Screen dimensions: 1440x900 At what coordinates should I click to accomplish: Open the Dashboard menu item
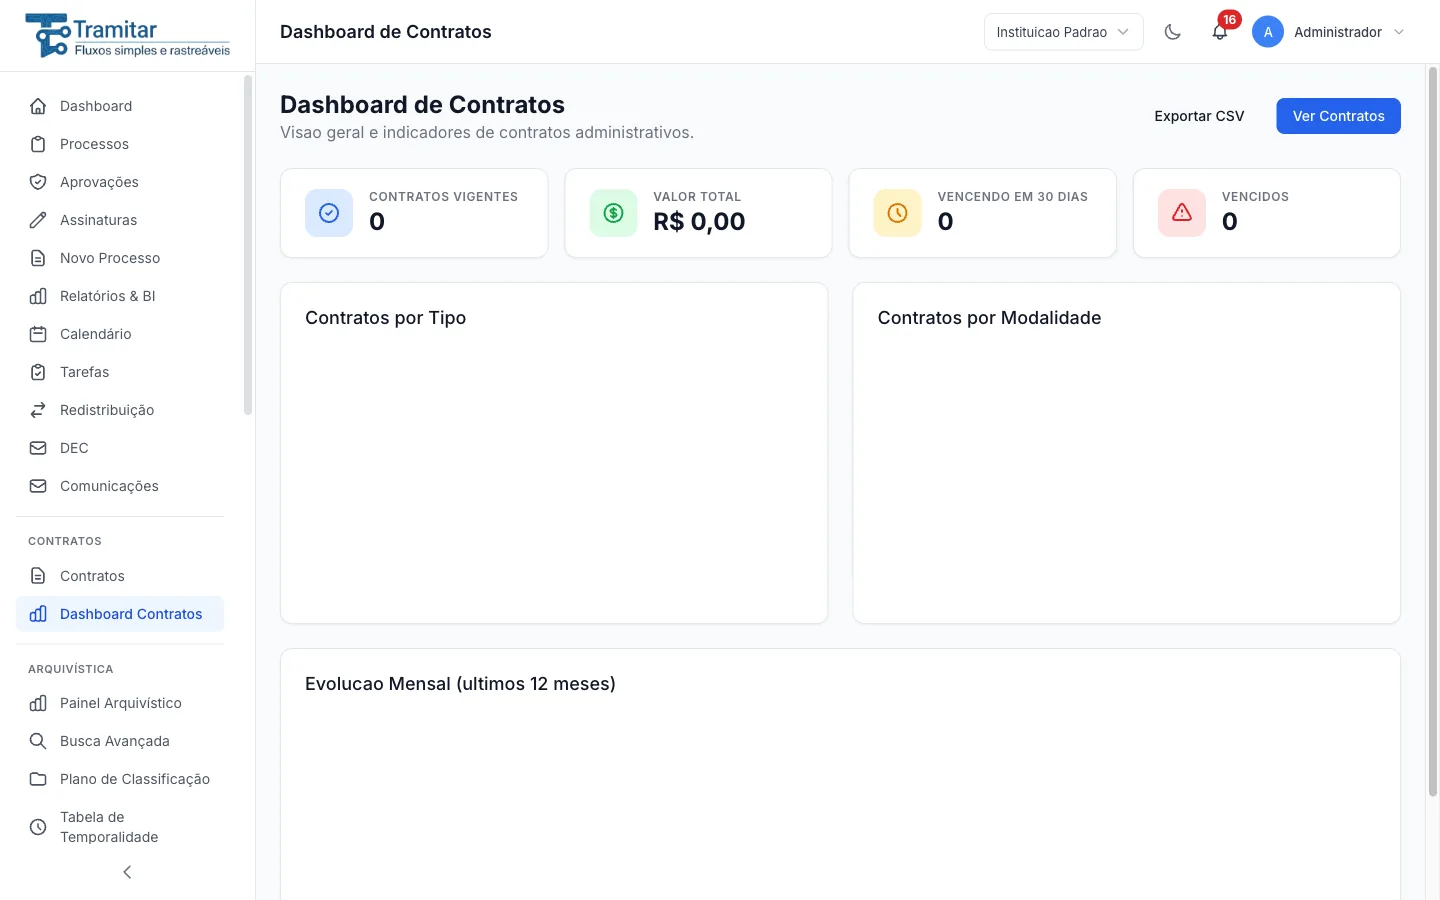click(120, 106)
